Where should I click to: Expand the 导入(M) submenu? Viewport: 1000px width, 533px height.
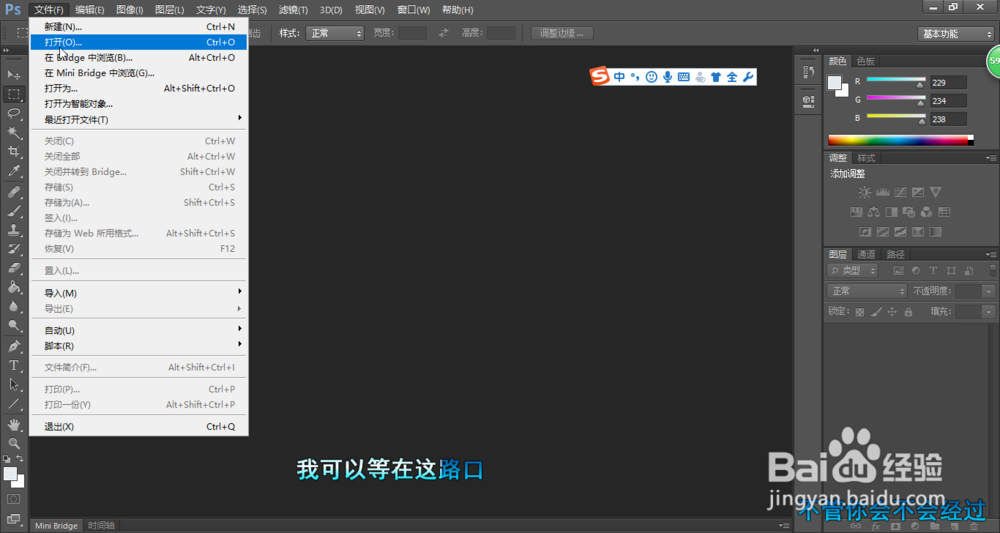(138, 293)
